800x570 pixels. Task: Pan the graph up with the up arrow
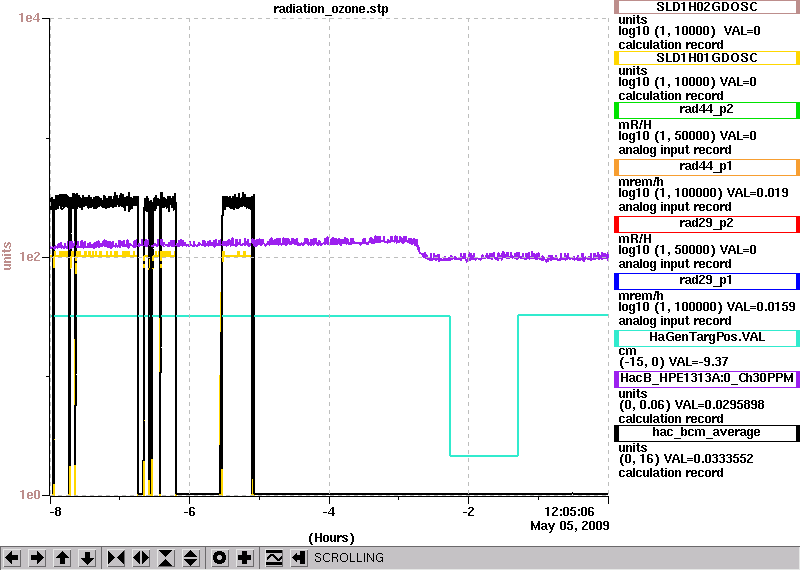click(x=62, y=558)
